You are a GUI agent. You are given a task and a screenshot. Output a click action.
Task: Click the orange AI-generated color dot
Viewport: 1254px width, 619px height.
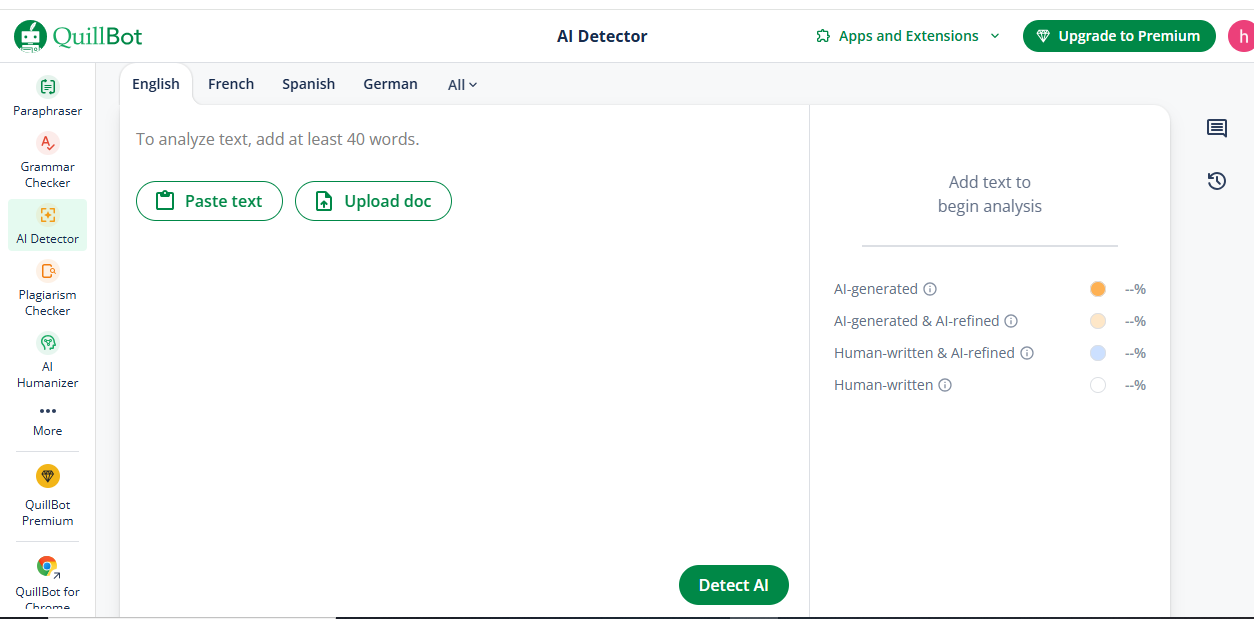(x=1098, y=289)
